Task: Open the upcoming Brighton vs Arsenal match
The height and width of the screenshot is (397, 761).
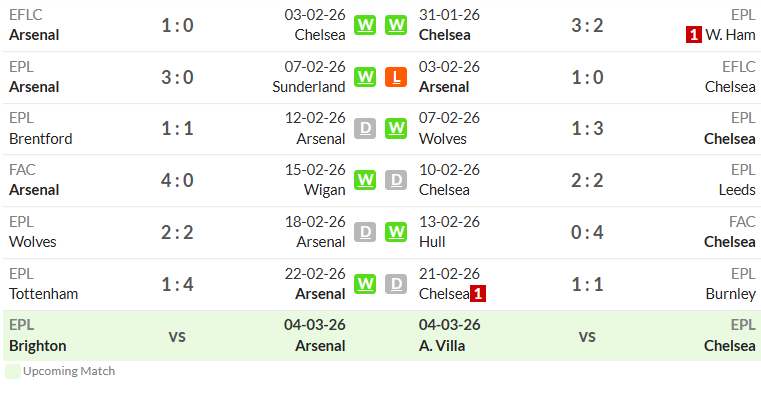Action: (177, 335)
